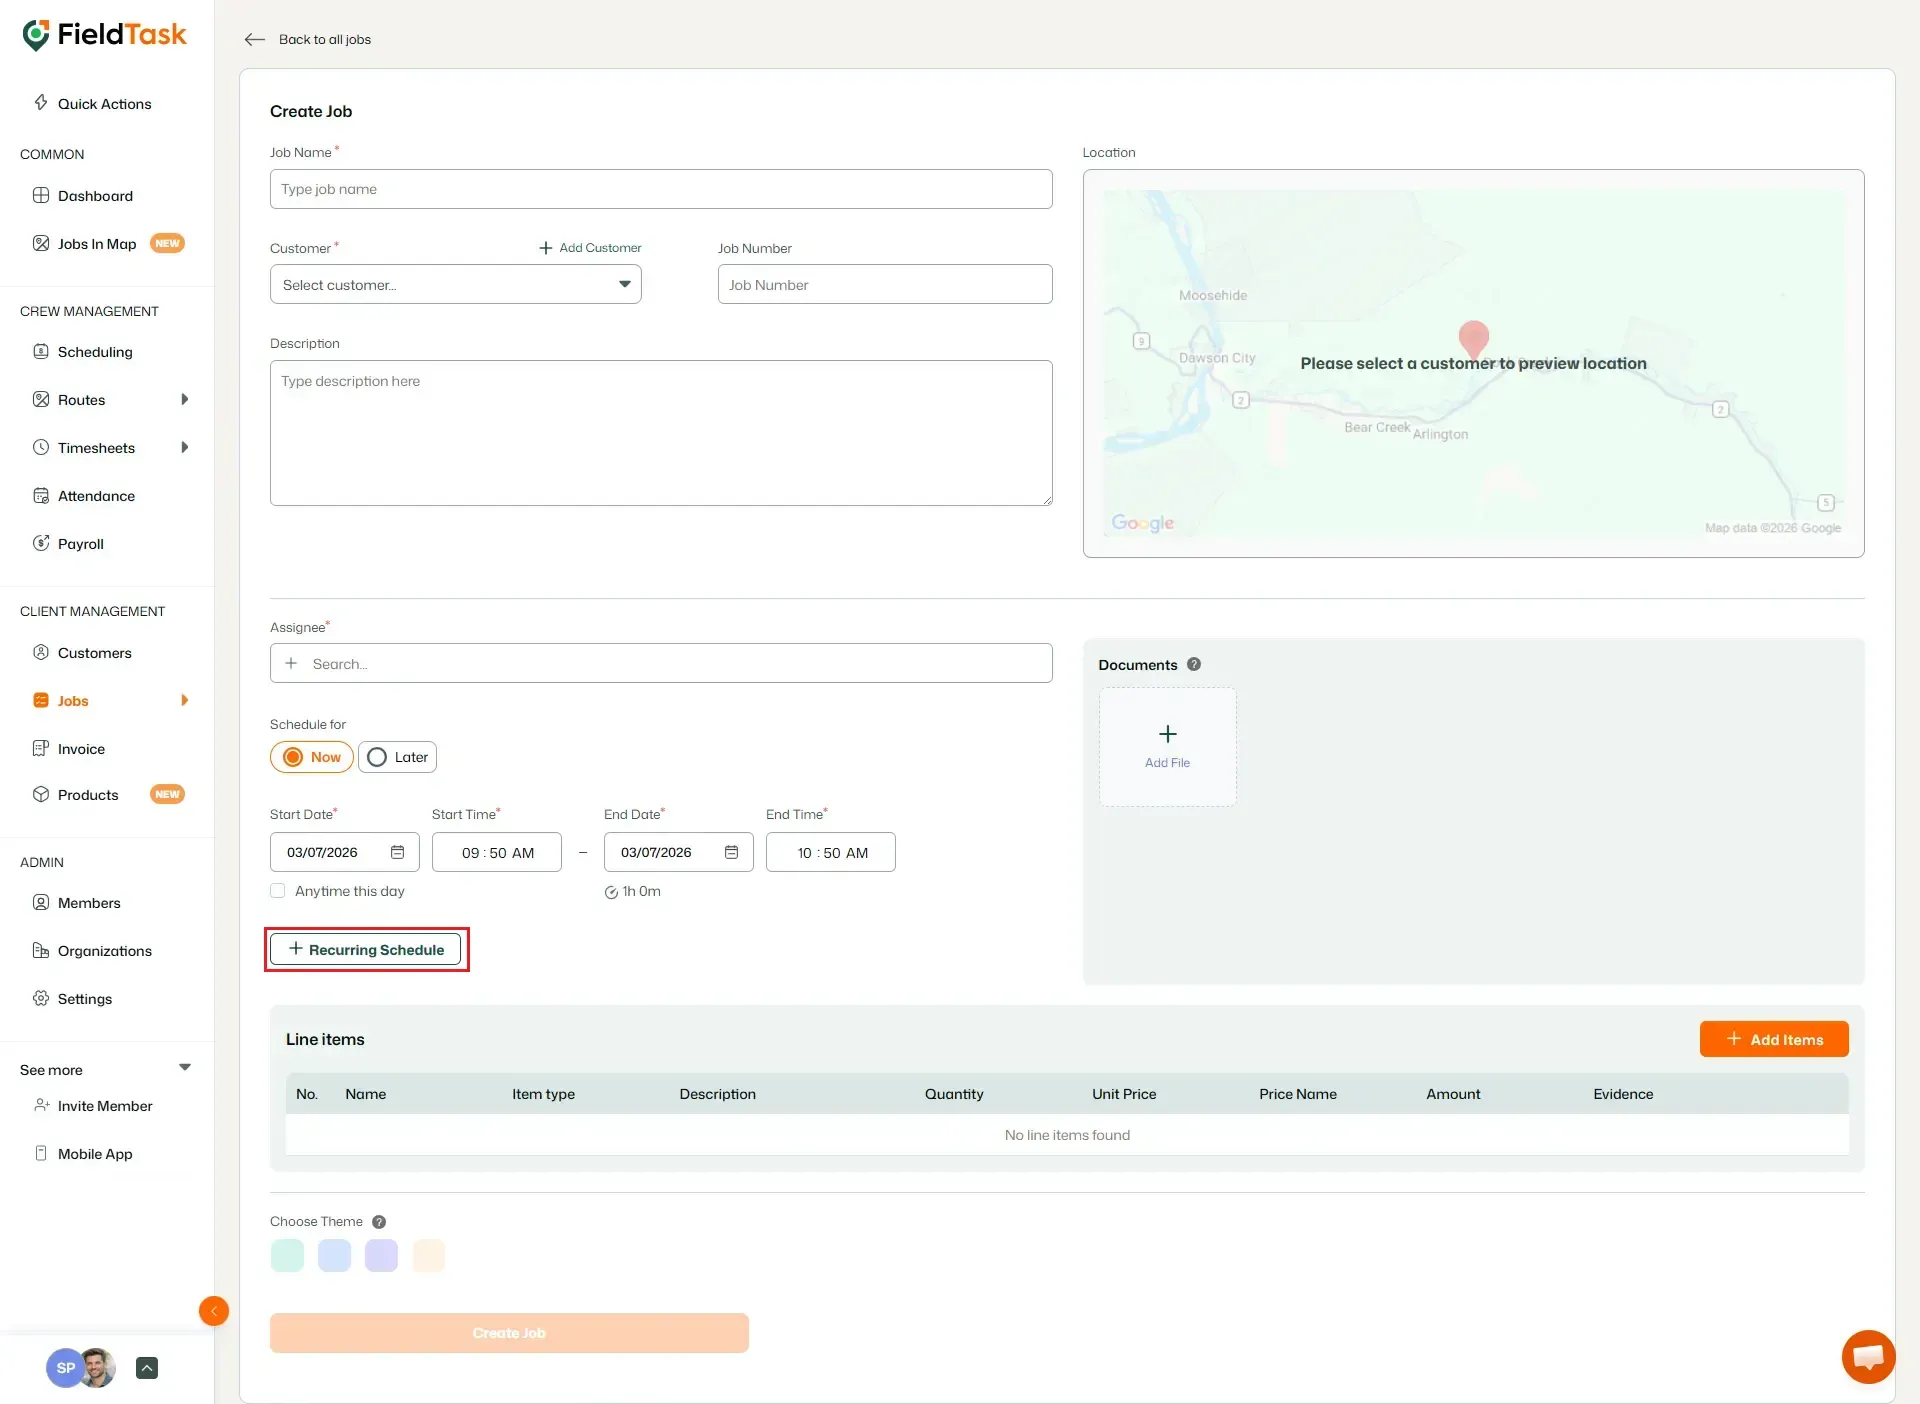Click the up-arrow button beside avatar

pos(147,1368)
